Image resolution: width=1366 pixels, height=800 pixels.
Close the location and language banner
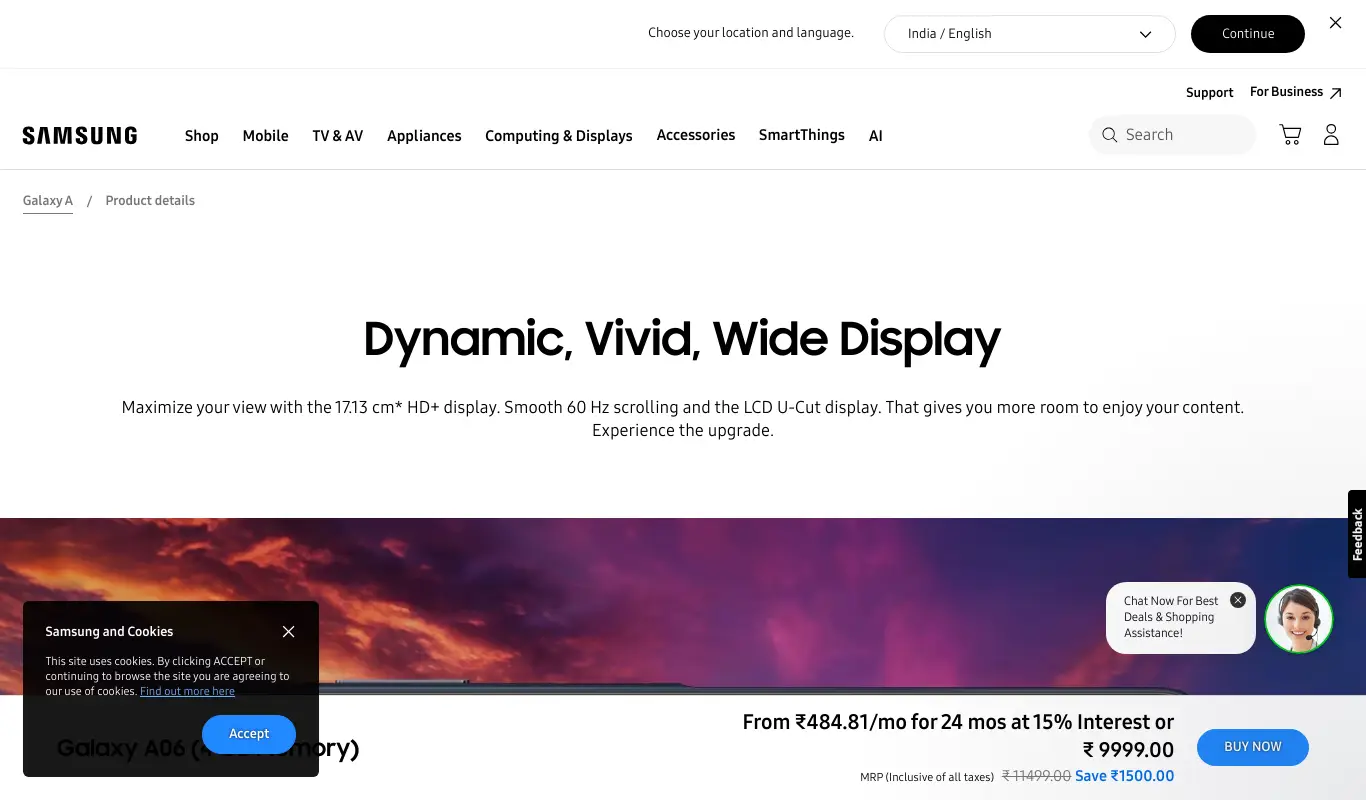[1335, 23]
